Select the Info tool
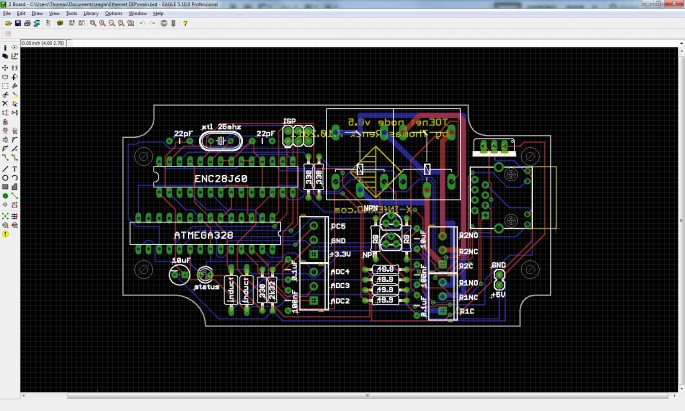Screen dimensions: 685x411 pyautogui.click(x=5, y=47)
